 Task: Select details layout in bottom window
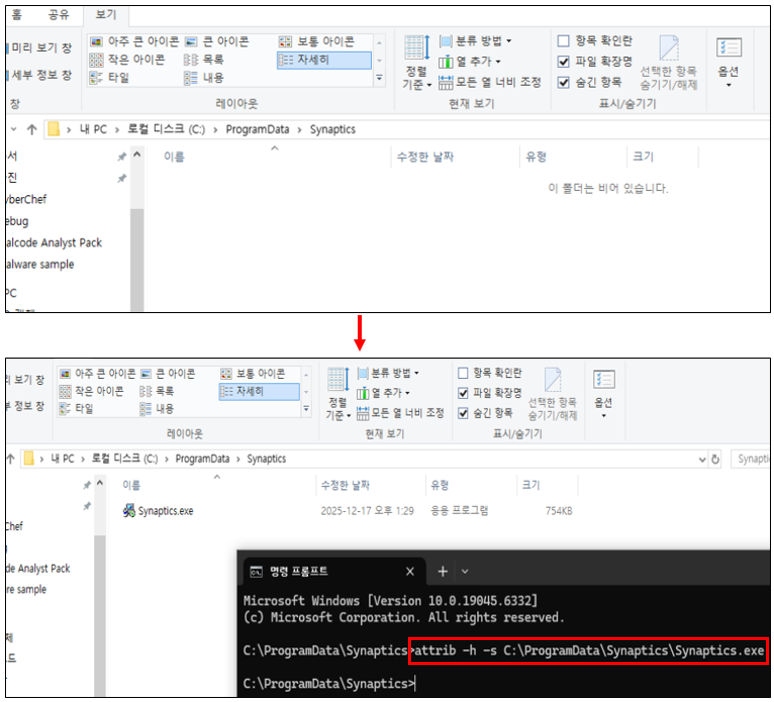tap(259, 391)
